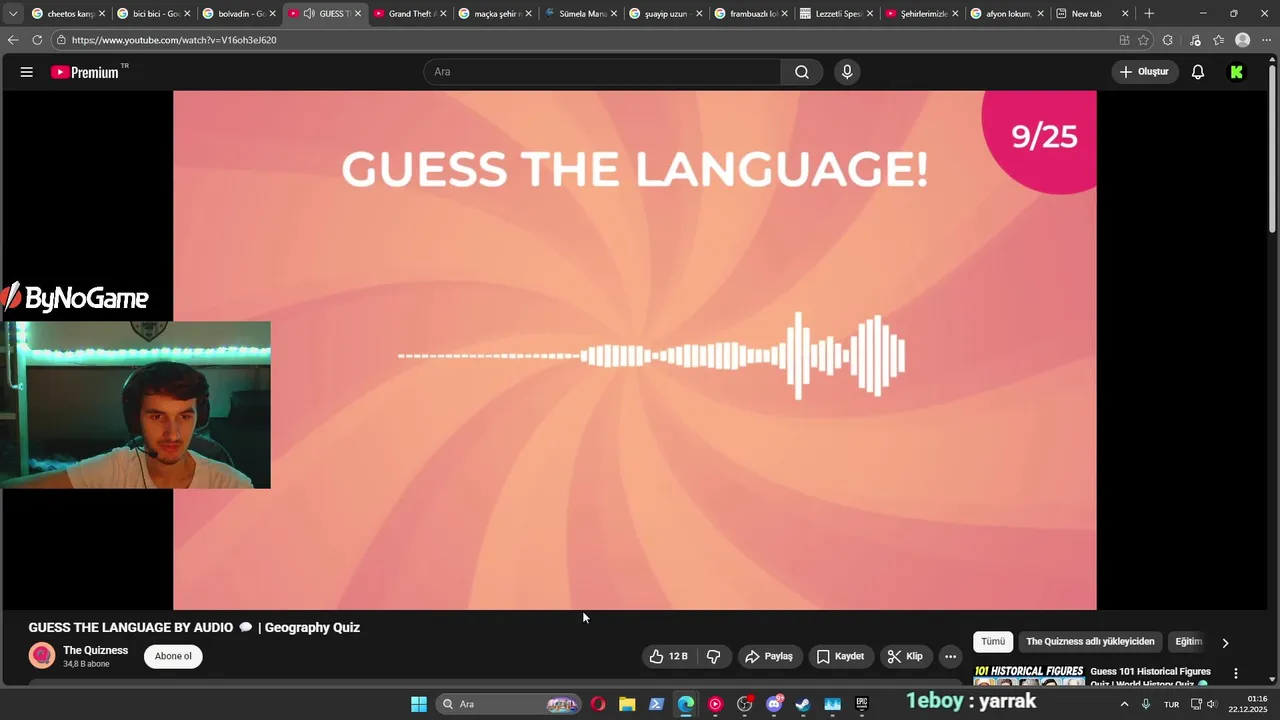Switch input language TUR
1280x720 pixels.
tap(1171, 704)
